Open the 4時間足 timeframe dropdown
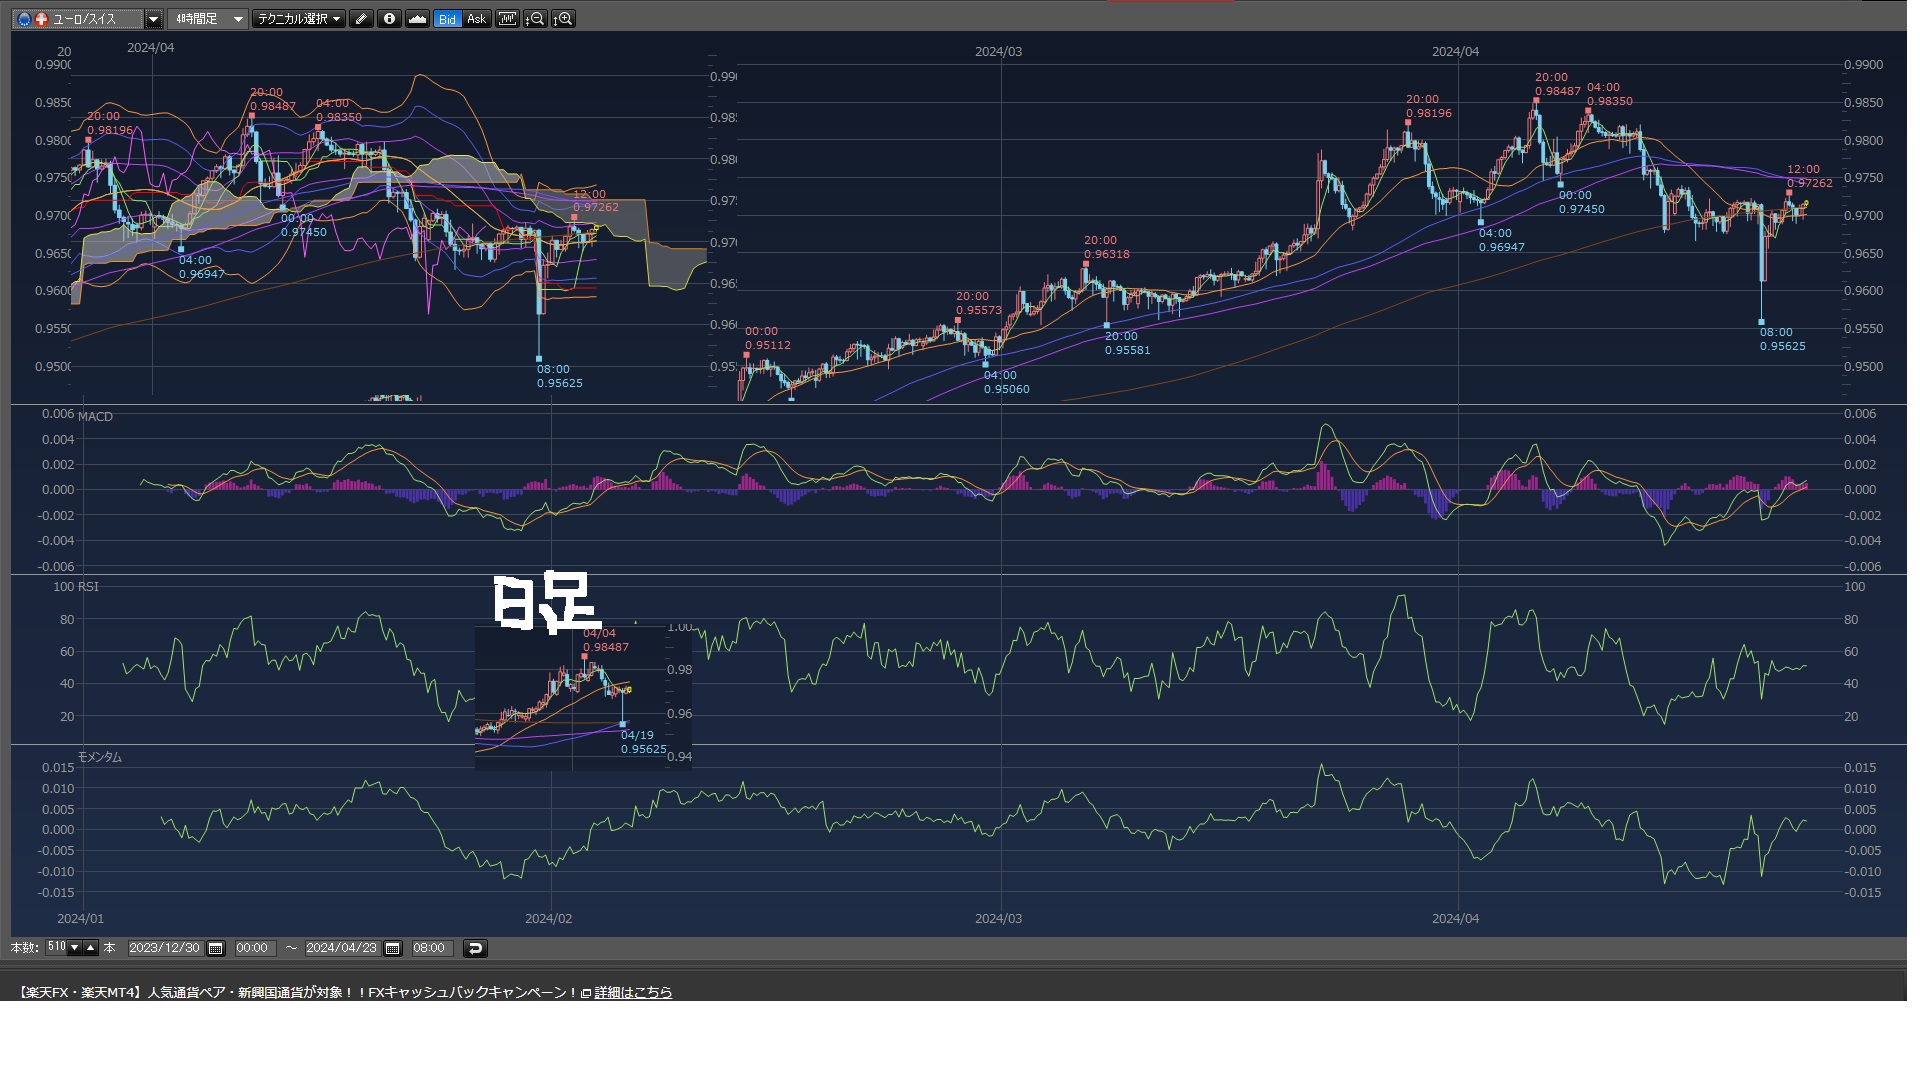 pyautogui.click(x=237, y=19)
